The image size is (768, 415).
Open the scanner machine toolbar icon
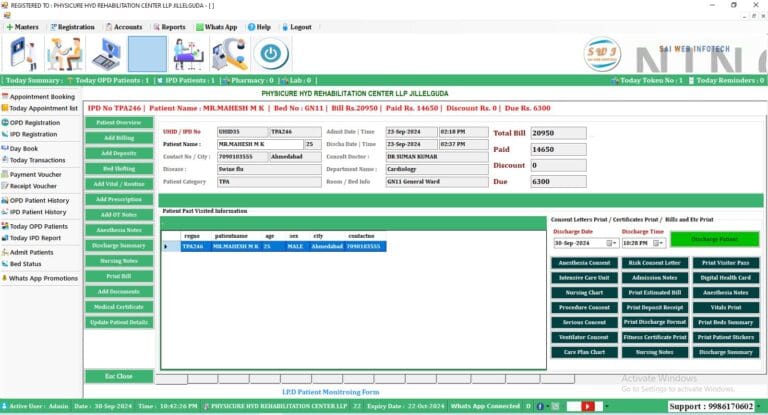[229, 54]
